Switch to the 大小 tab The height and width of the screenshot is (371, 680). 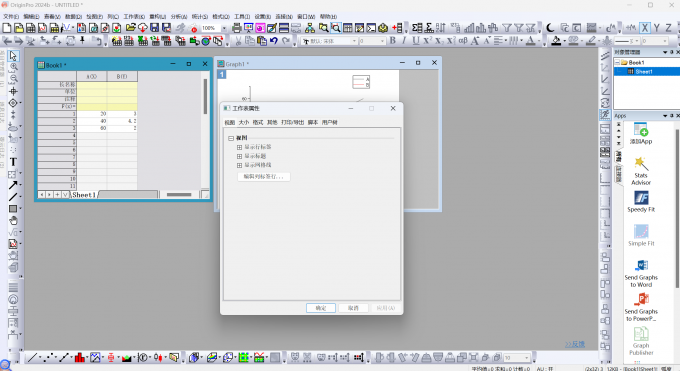pos(244,123)
